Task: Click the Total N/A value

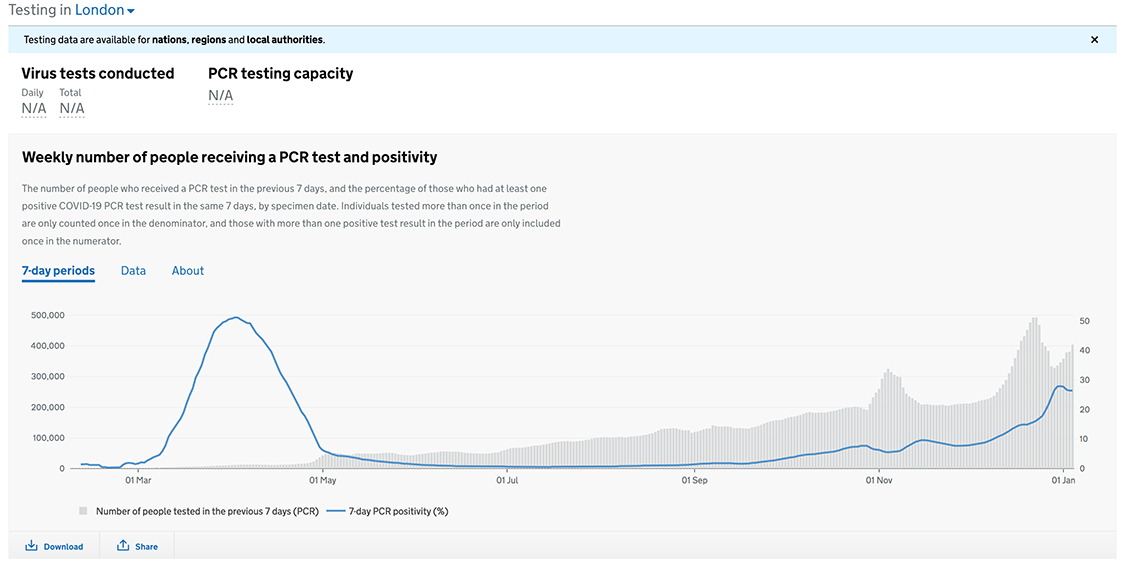Action: (72, 108)
